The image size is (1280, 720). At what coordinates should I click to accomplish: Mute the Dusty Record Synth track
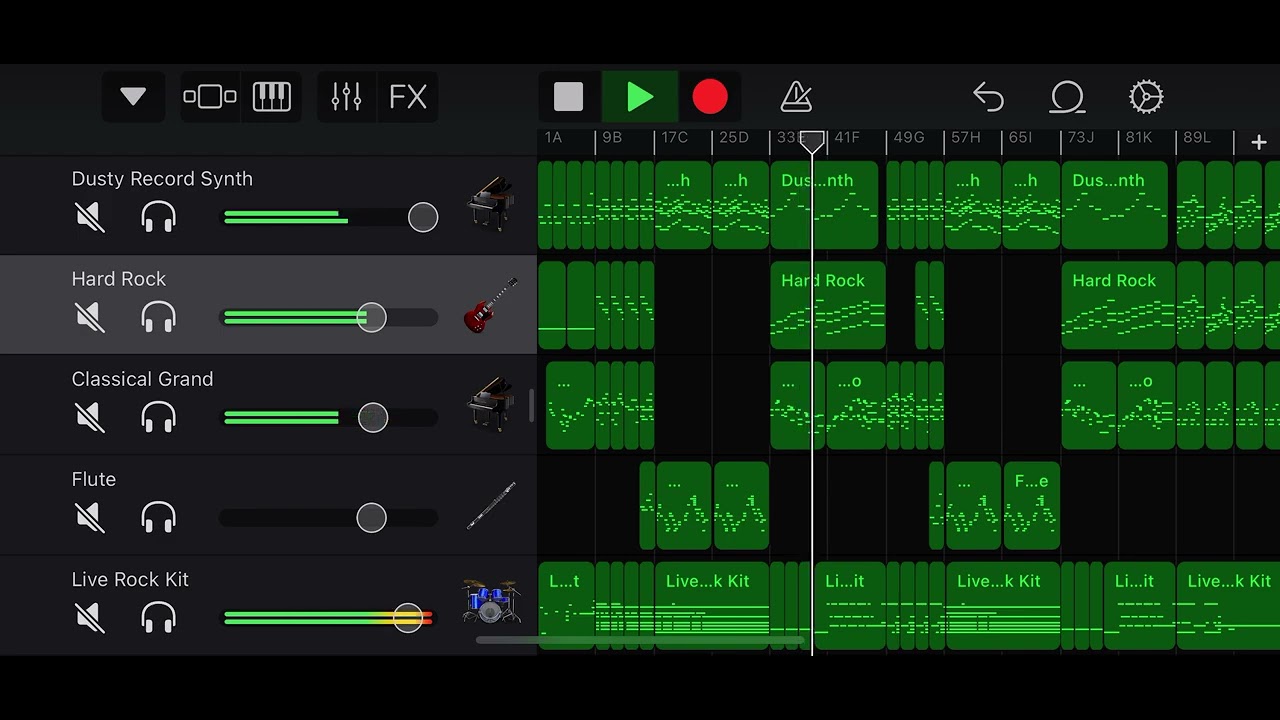coord(90,217)
